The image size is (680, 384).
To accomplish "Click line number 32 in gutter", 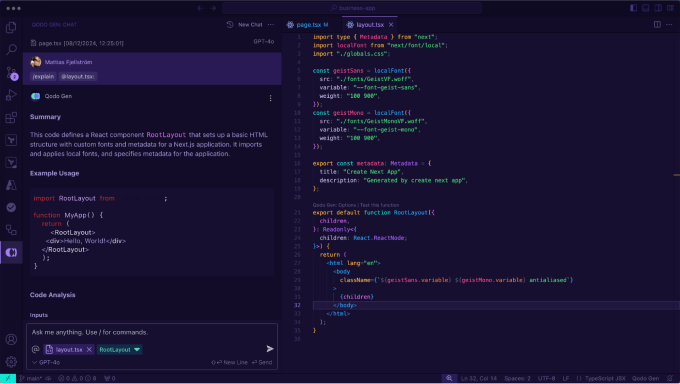I will coord(297,305).
